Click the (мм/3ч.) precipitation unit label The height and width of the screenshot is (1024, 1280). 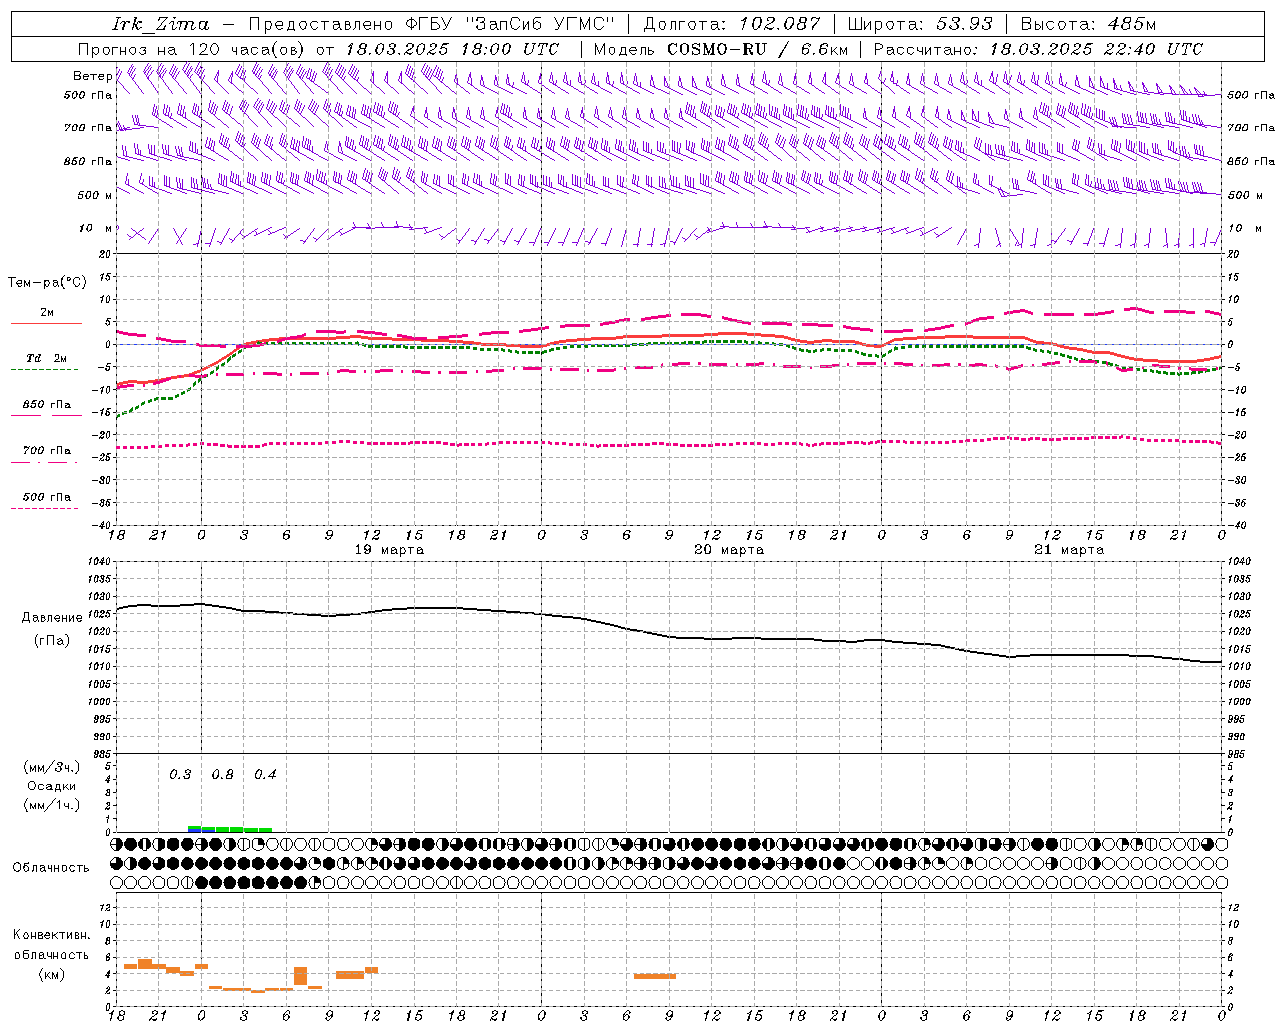[x=52, y=768]
